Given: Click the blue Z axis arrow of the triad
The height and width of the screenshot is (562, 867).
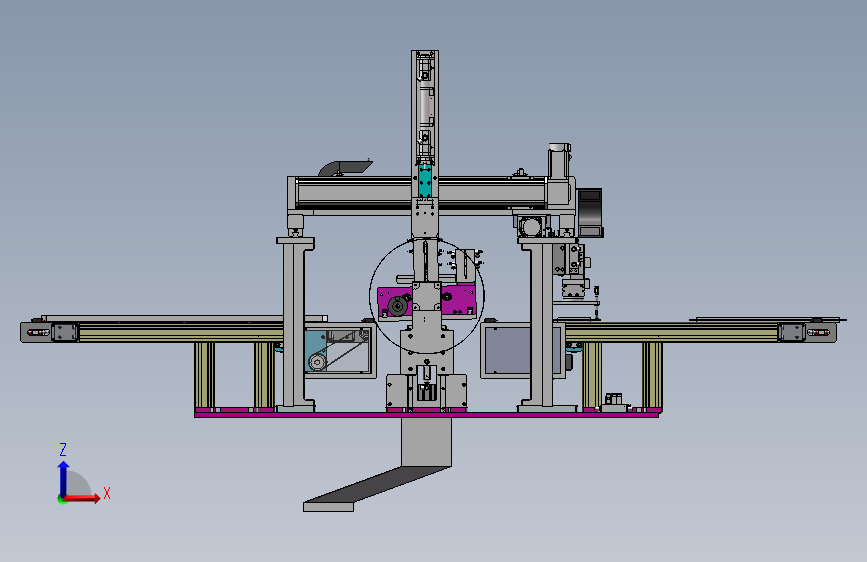Looking at the screenshot, I should [64, 478].
